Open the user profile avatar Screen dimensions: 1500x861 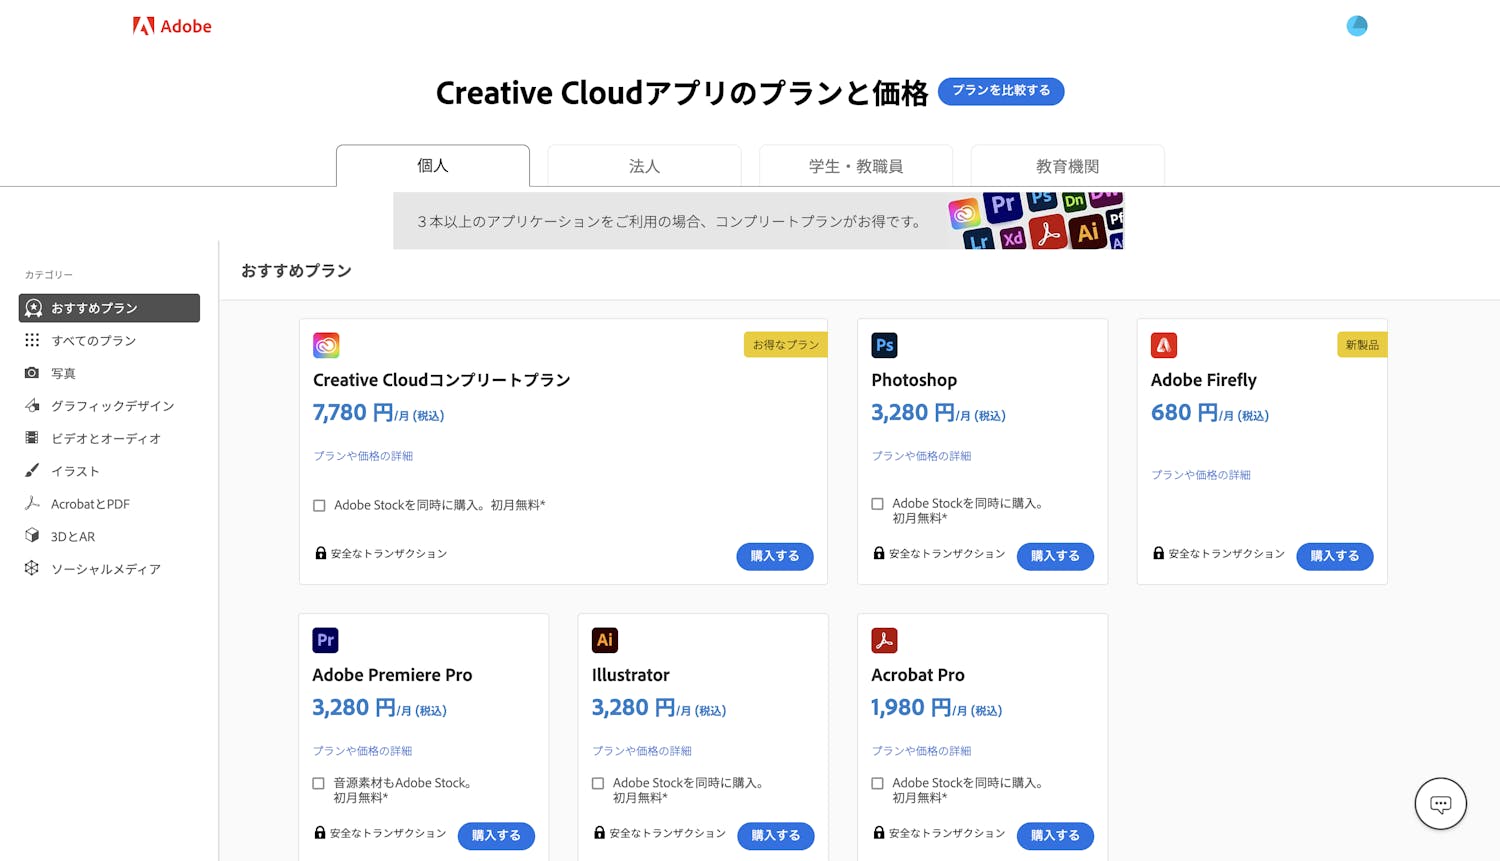tap(1356, 26)
